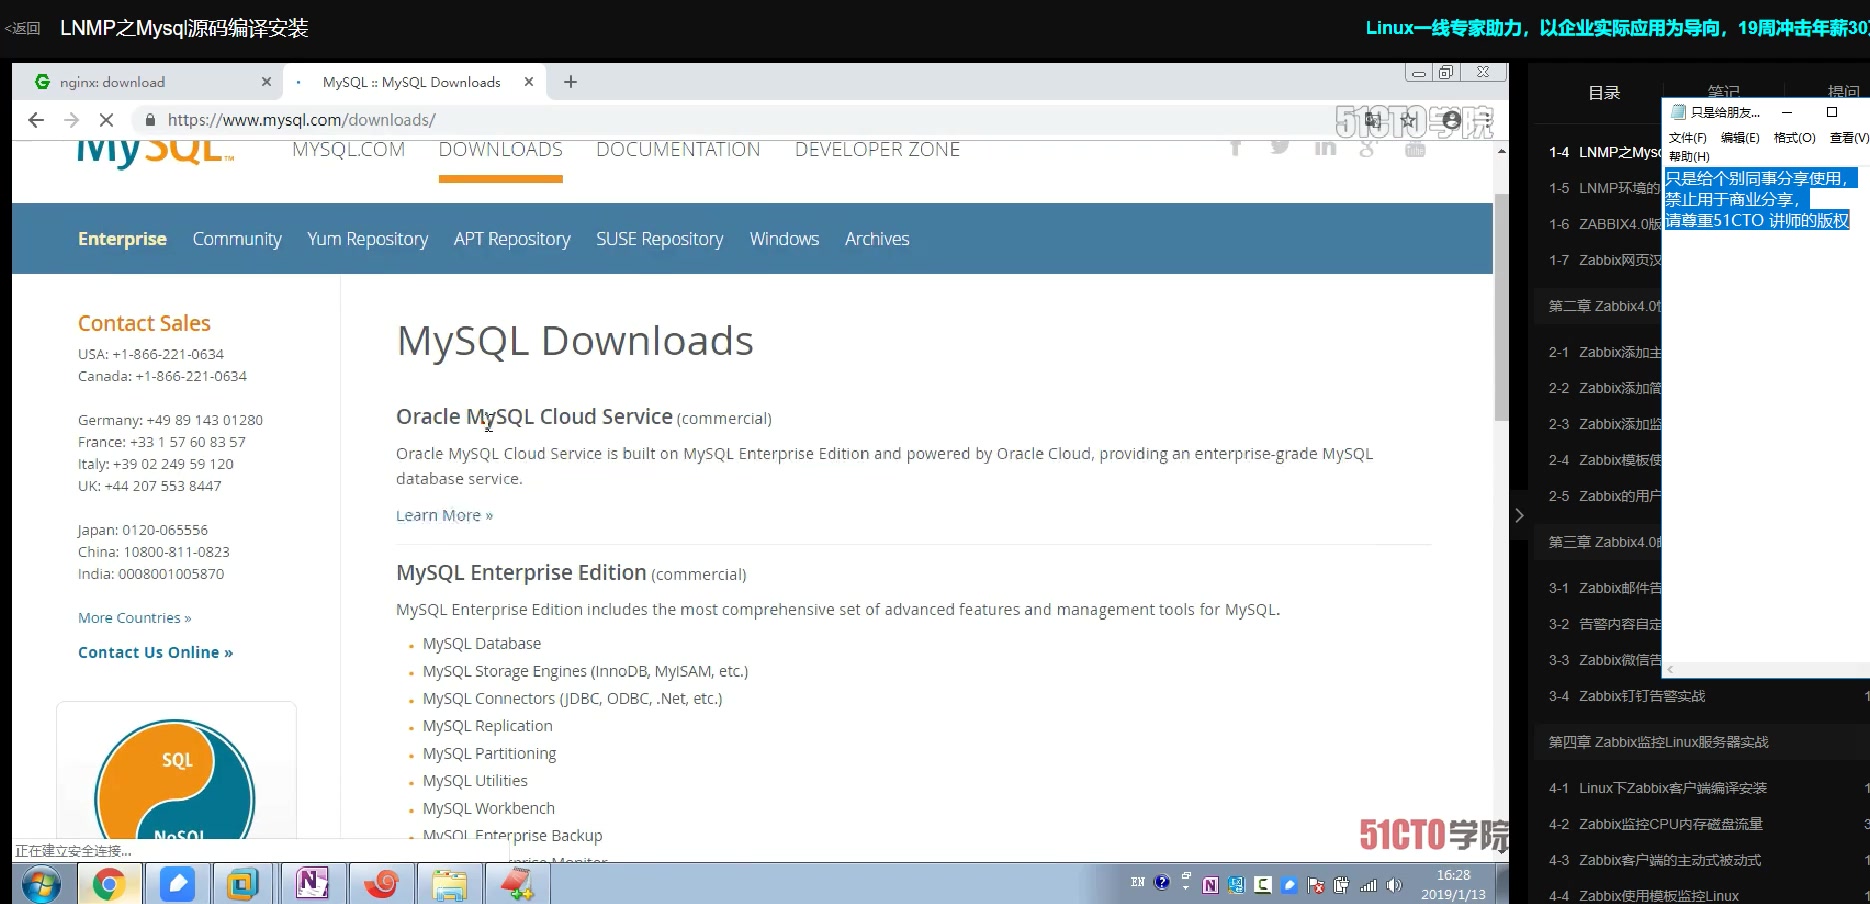Open the 文件(F) menu in Notepad
This screenshot has width=1870, height=904.
1687,138
